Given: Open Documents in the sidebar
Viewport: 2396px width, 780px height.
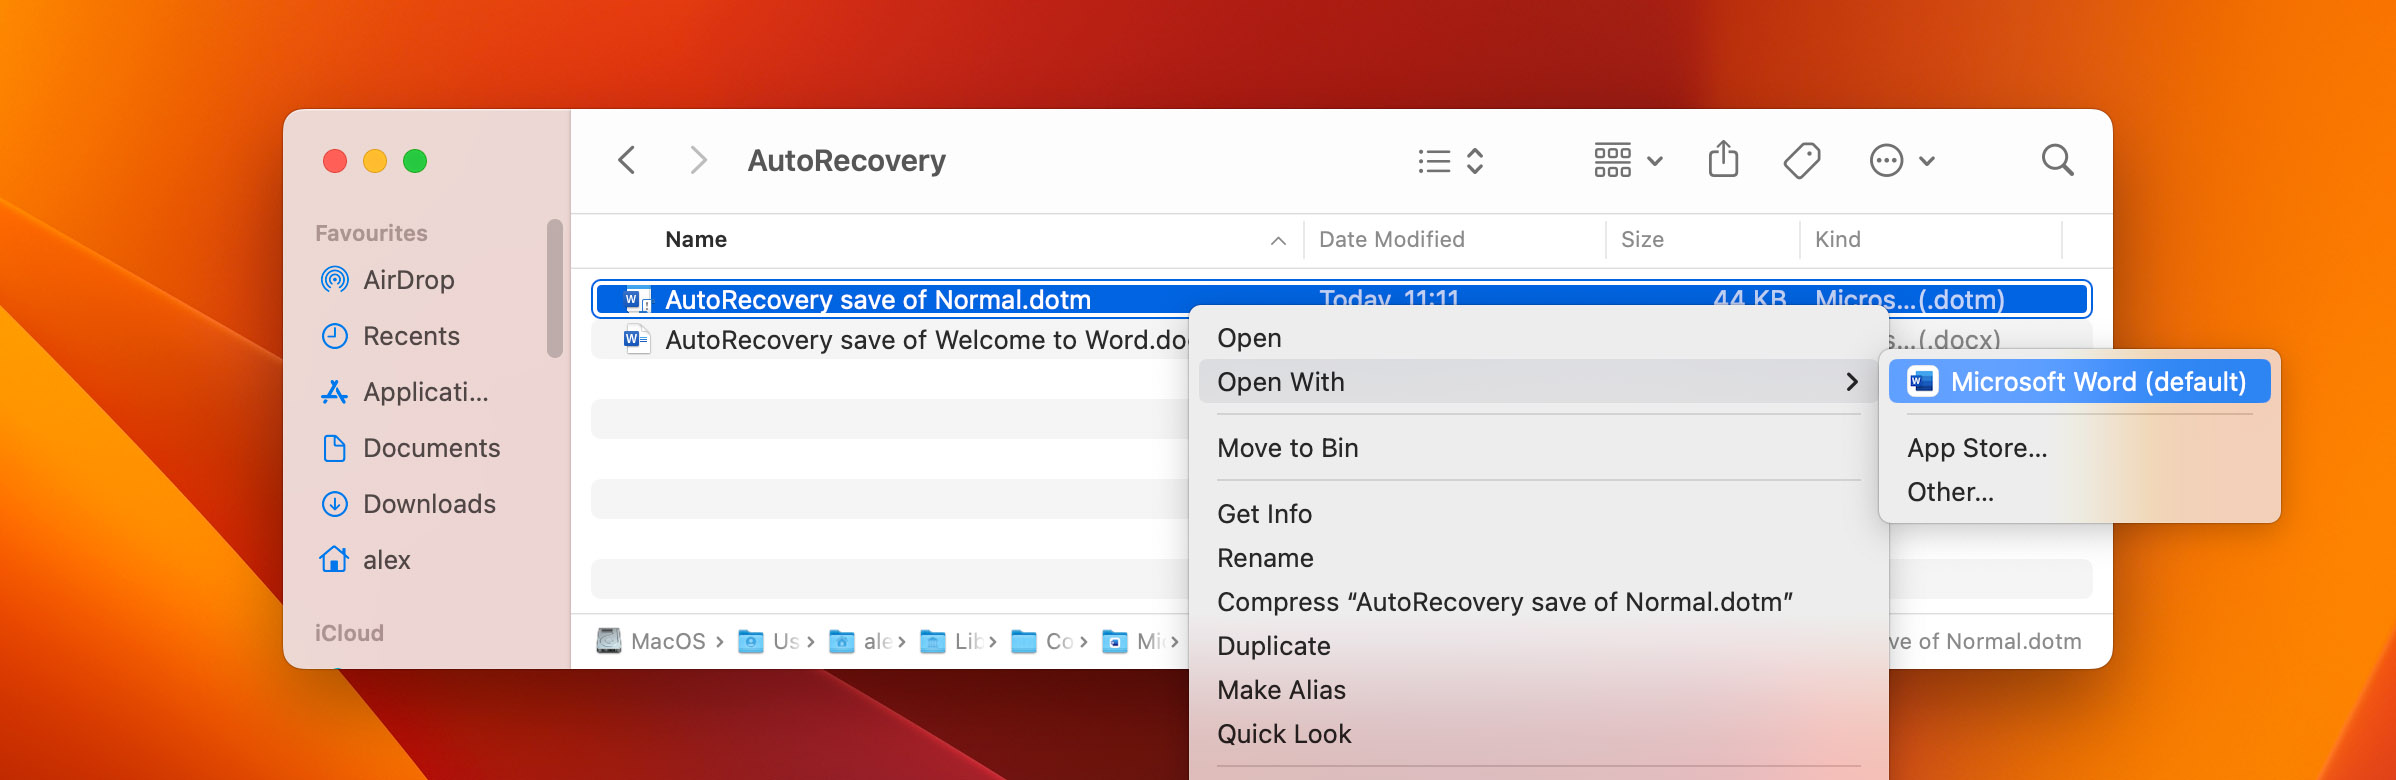Looking at the screenshot, I should click(x=431, y=448).
